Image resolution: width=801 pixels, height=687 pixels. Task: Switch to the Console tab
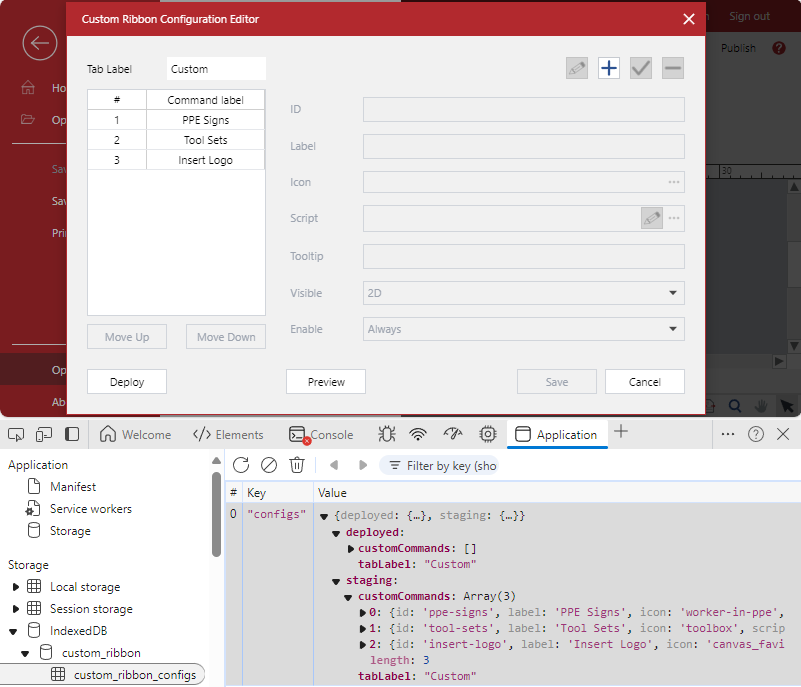coord(321,434)
